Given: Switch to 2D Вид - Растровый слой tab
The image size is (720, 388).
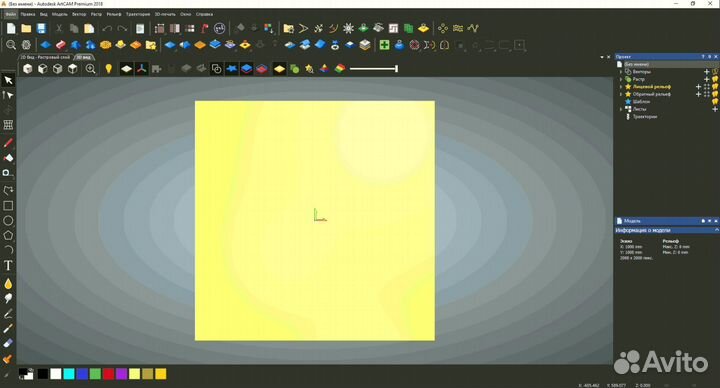Looking at the screenshot, I should click(x=45, y=57).
